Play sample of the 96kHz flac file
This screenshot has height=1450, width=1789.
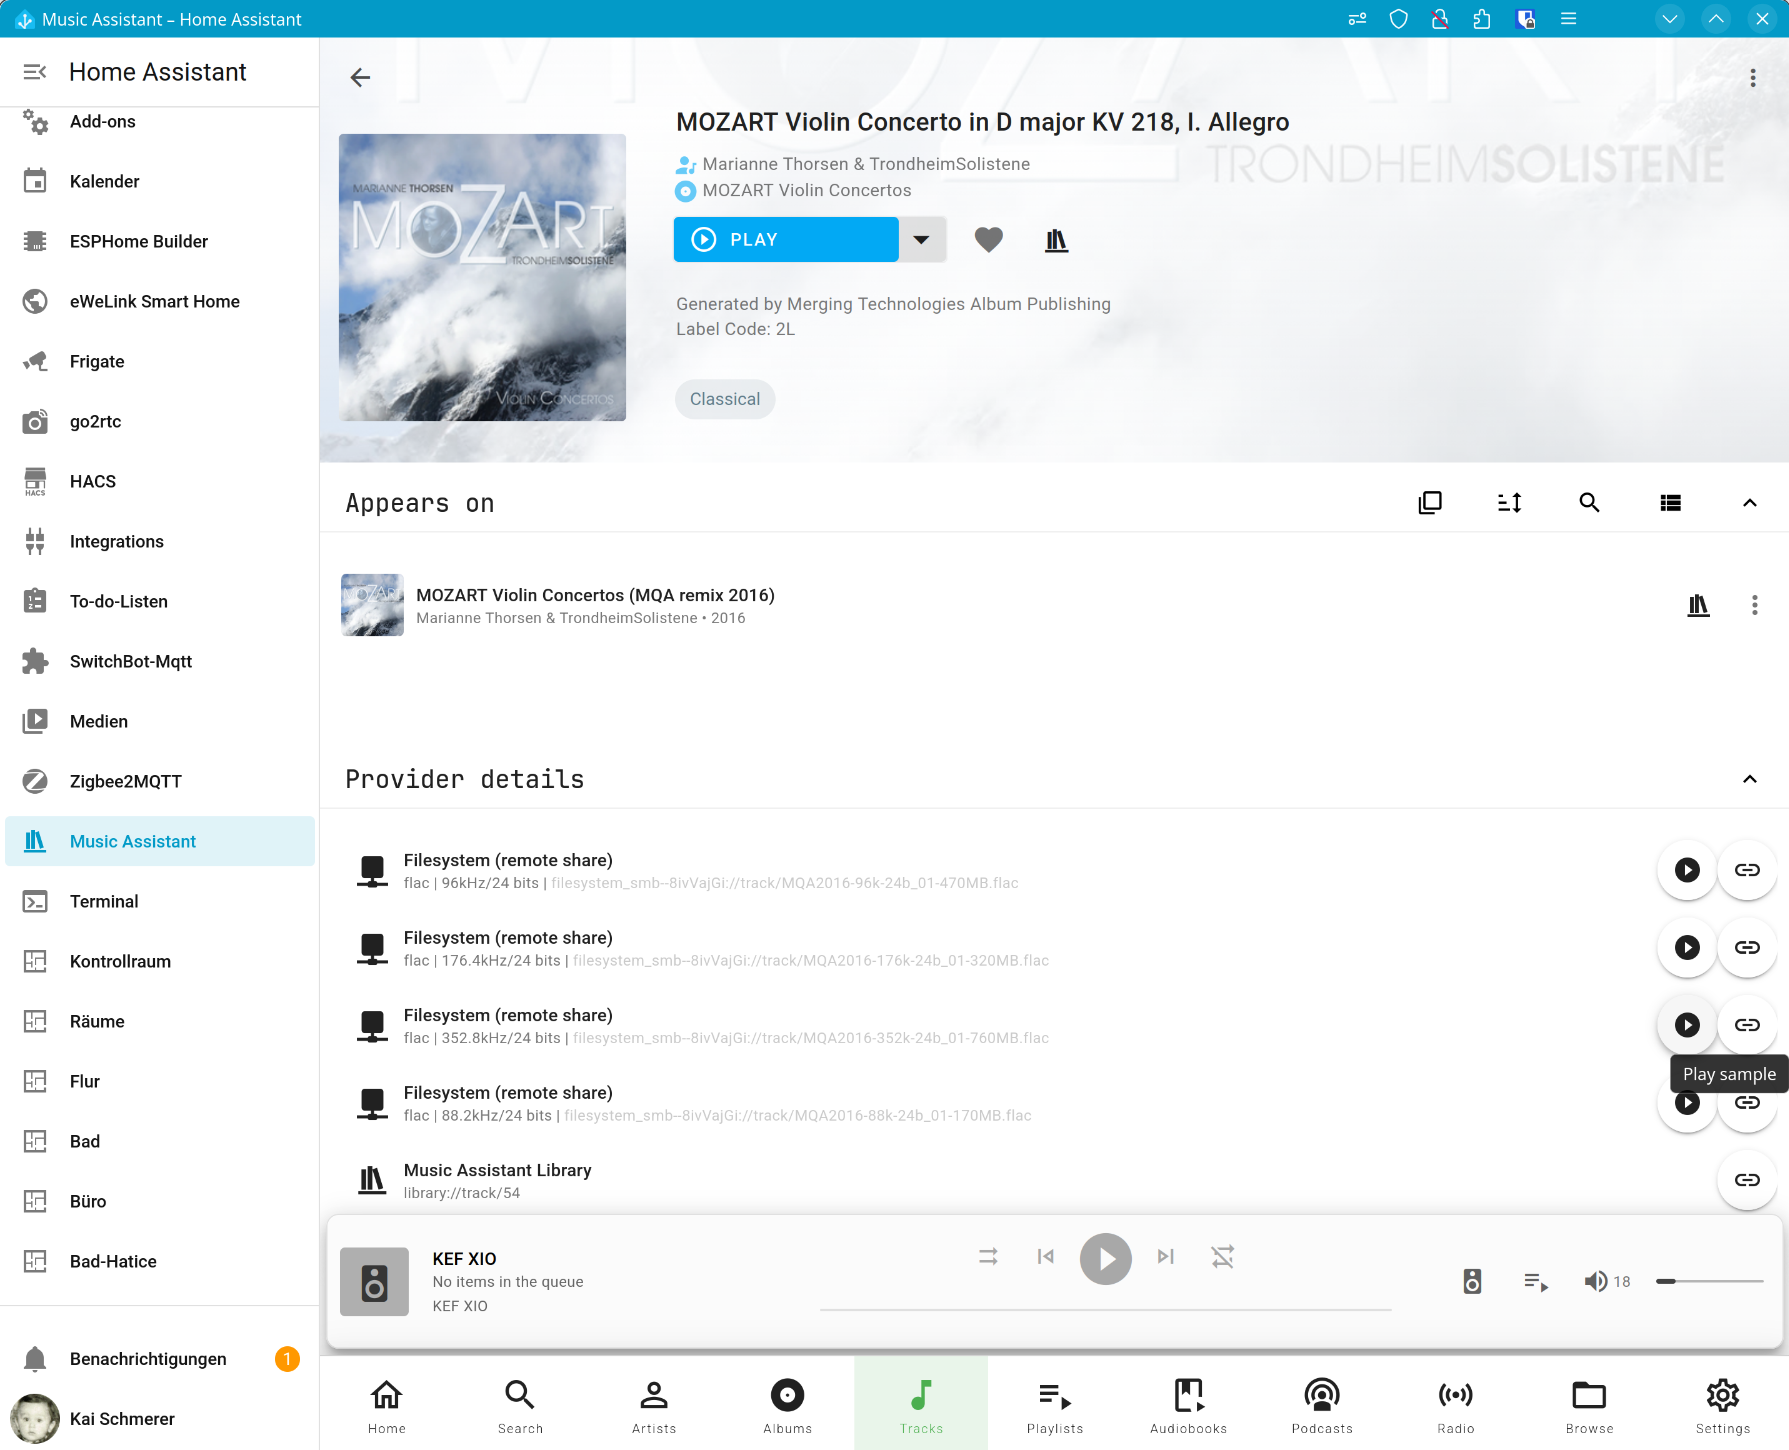click(1687, 870)
